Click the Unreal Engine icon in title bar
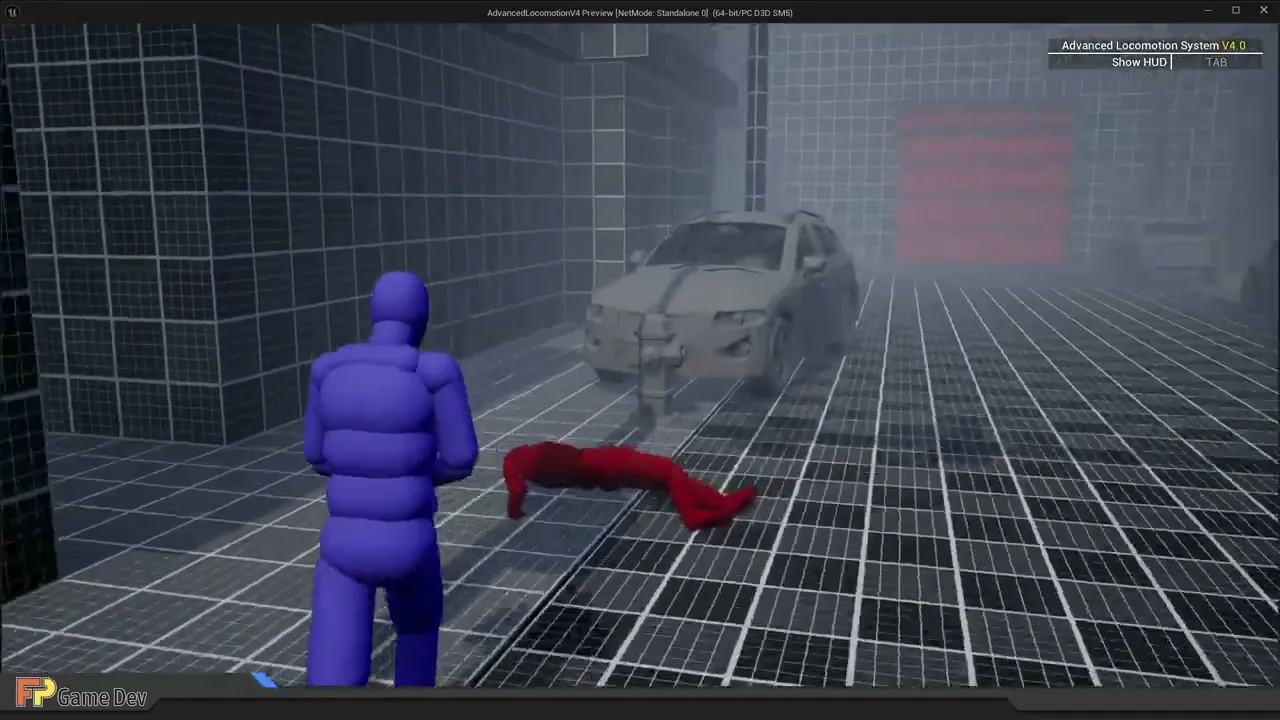This screenshot has width=1280, height=720. (x=12, y=11)
